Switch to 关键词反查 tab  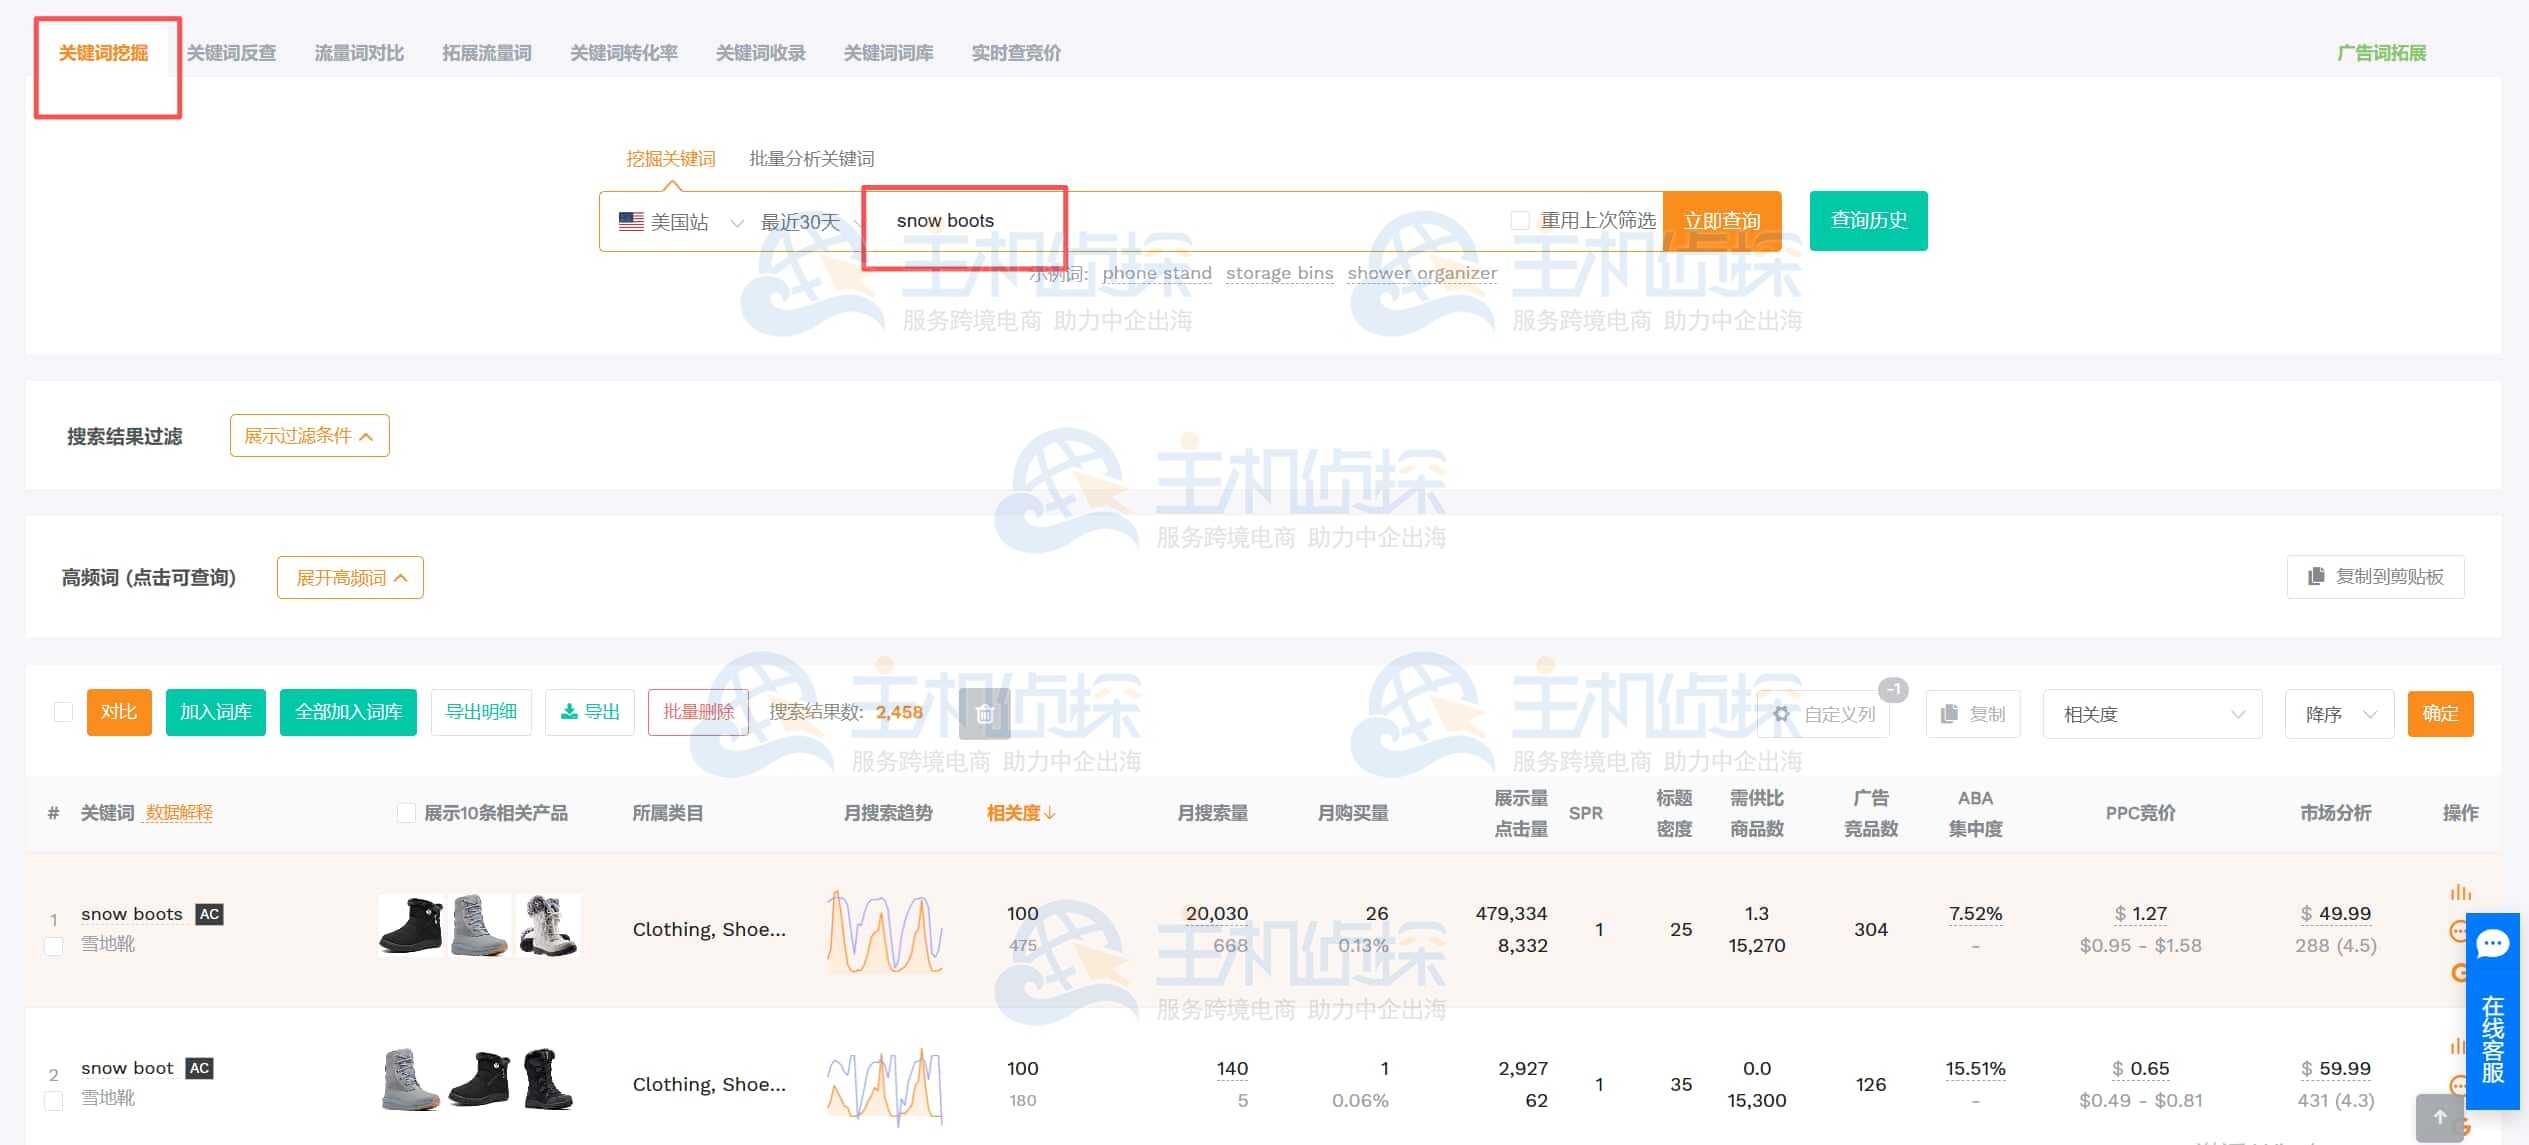231,53
